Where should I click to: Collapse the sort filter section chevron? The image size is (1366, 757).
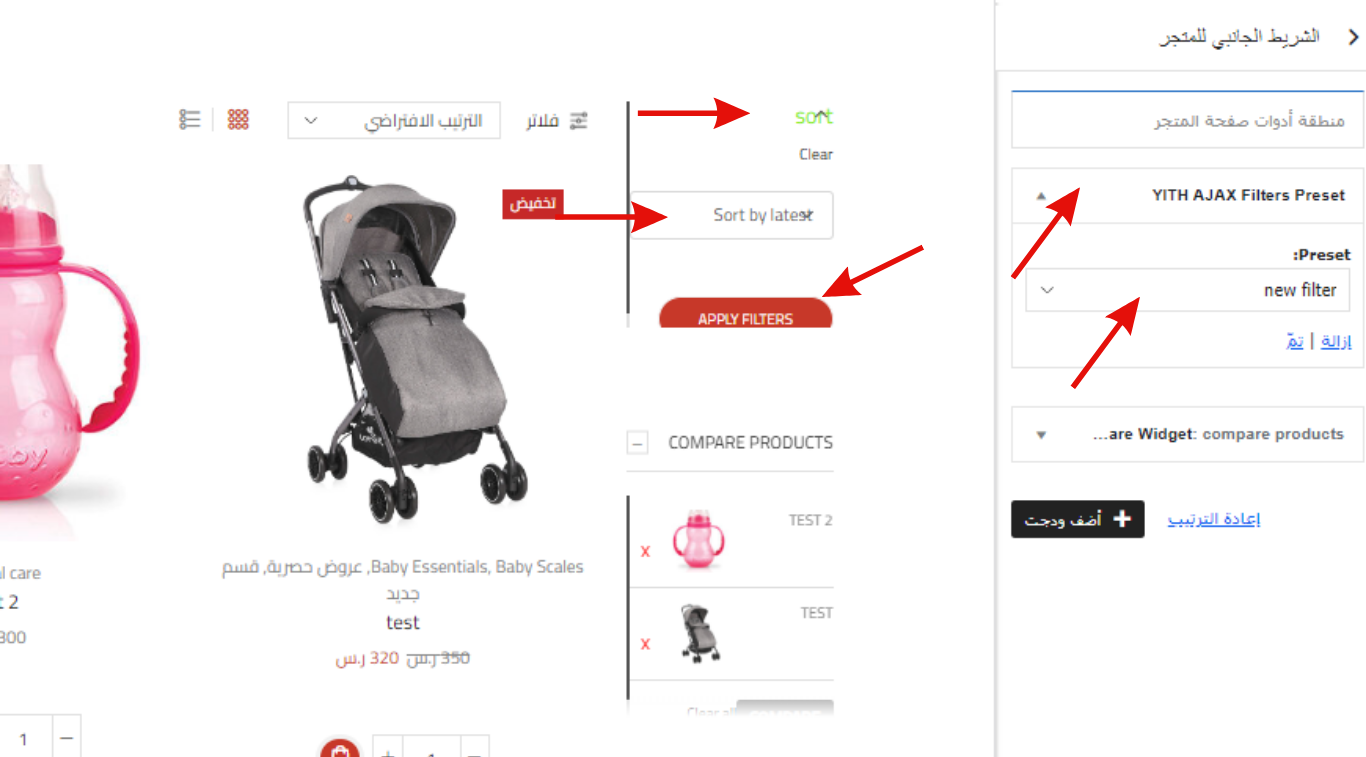click(x=823, y=114)
